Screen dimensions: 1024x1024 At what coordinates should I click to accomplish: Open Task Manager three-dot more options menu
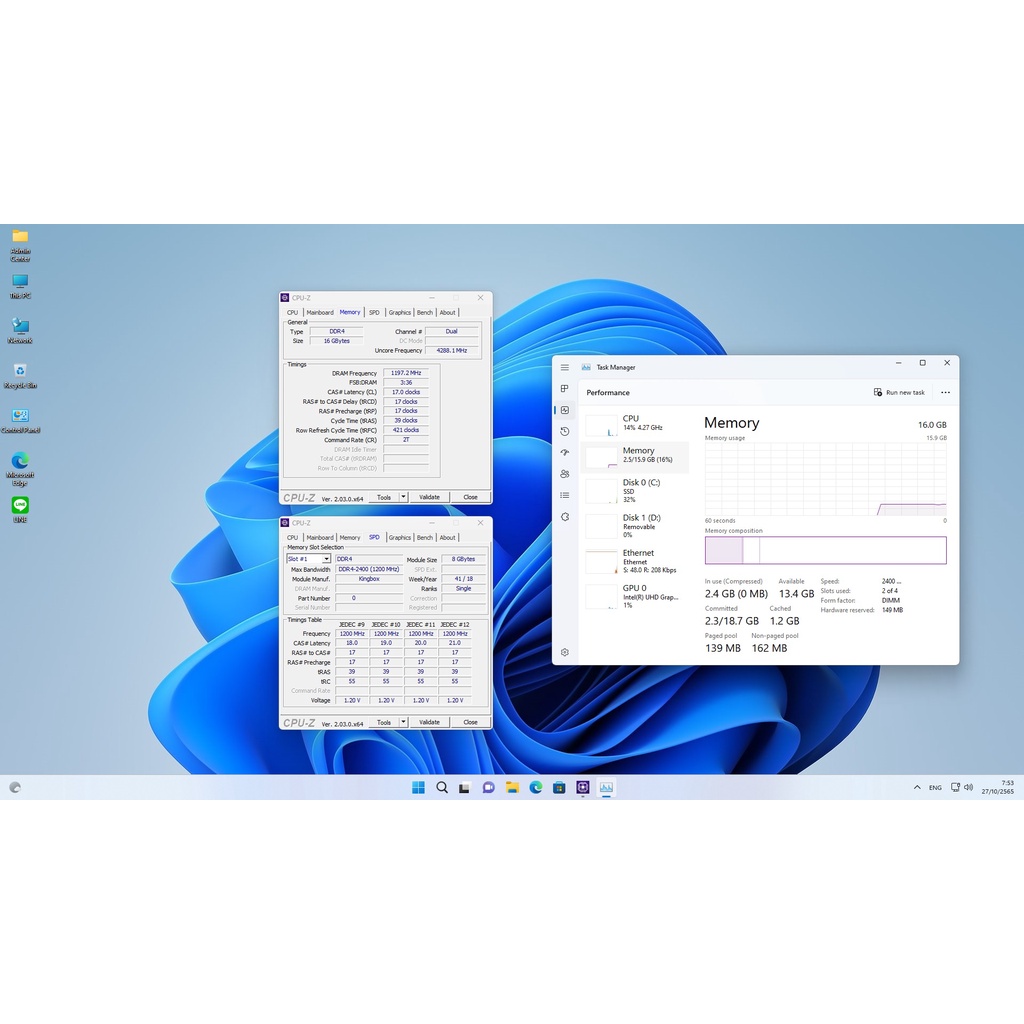945,392
